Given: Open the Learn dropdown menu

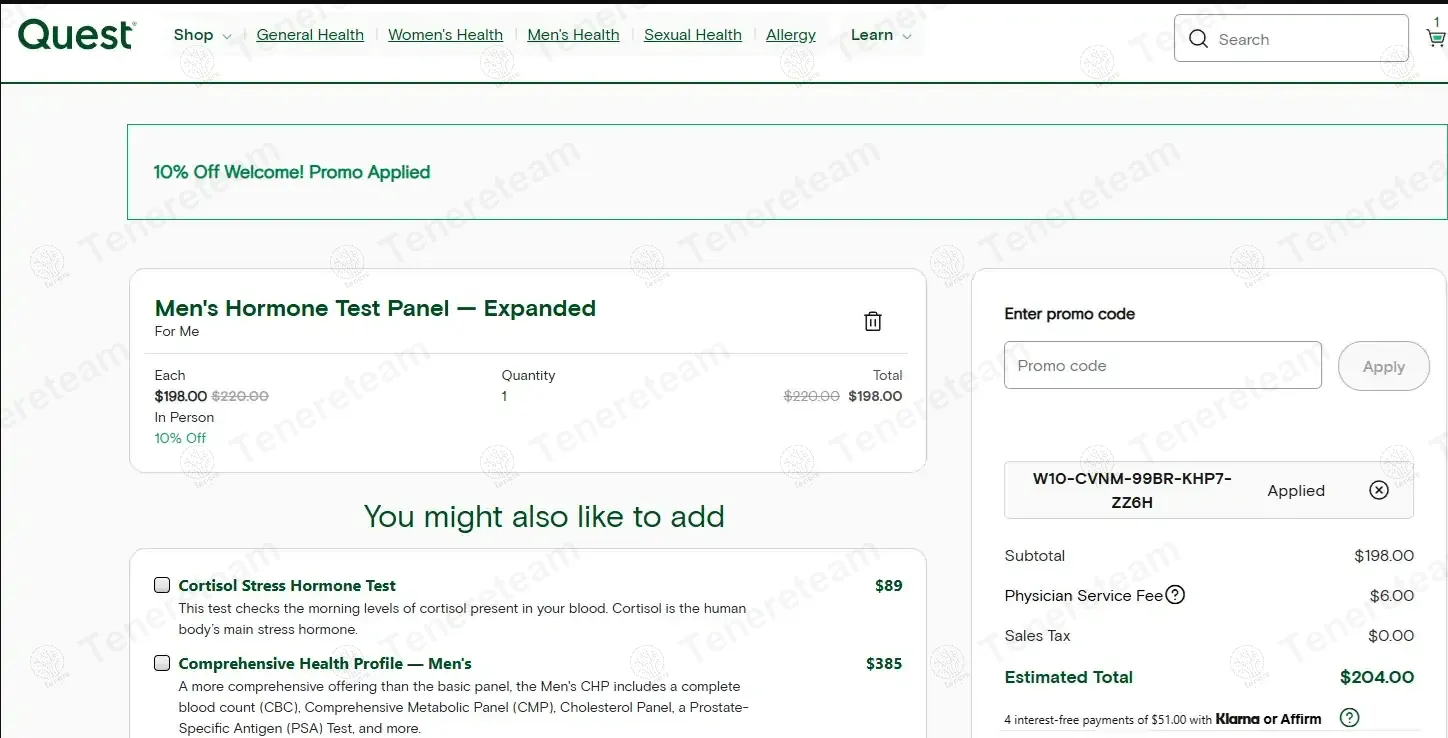Looking at the screenshot, I should (880, 35).
